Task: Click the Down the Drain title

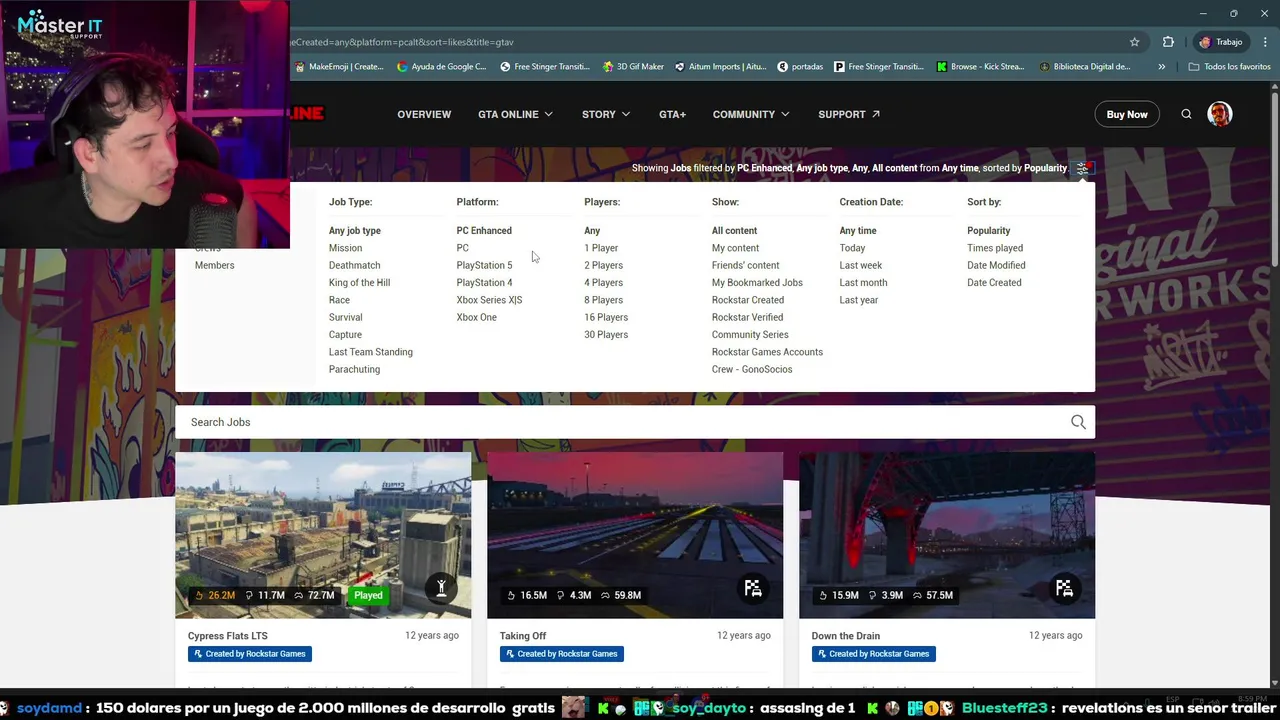Action: click(846, 636)
